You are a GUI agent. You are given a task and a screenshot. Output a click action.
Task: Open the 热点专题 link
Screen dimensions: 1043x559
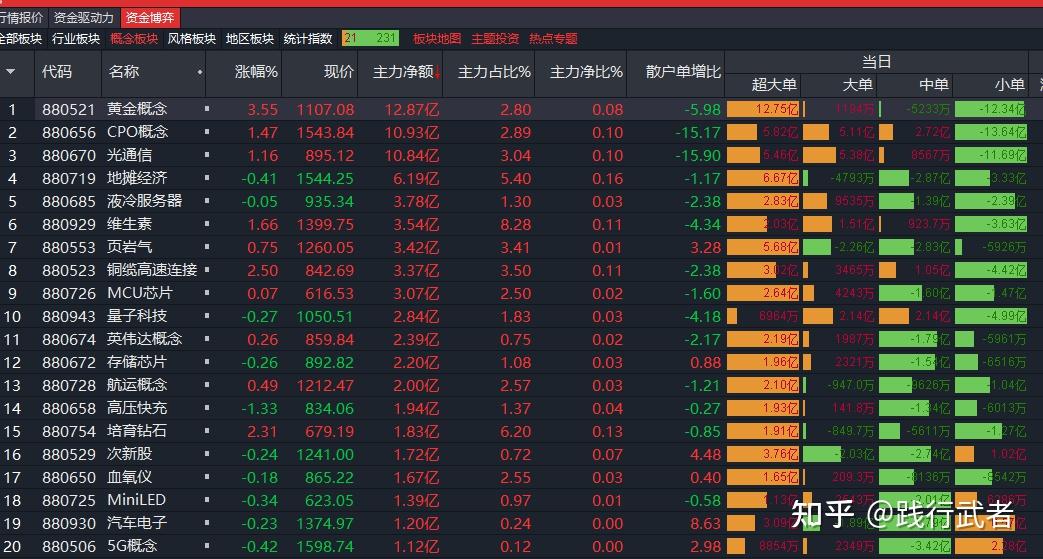coord(553,39)
